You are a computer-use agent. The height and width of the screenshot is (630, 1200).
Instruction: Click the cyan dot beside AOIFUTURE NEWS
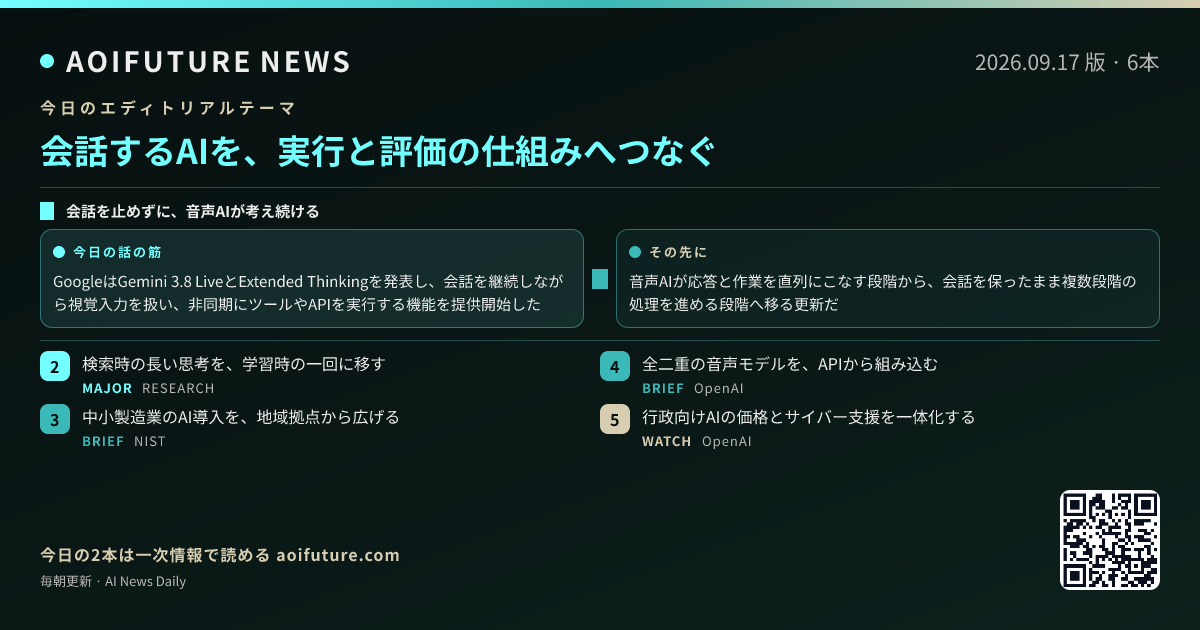point(47,62)
